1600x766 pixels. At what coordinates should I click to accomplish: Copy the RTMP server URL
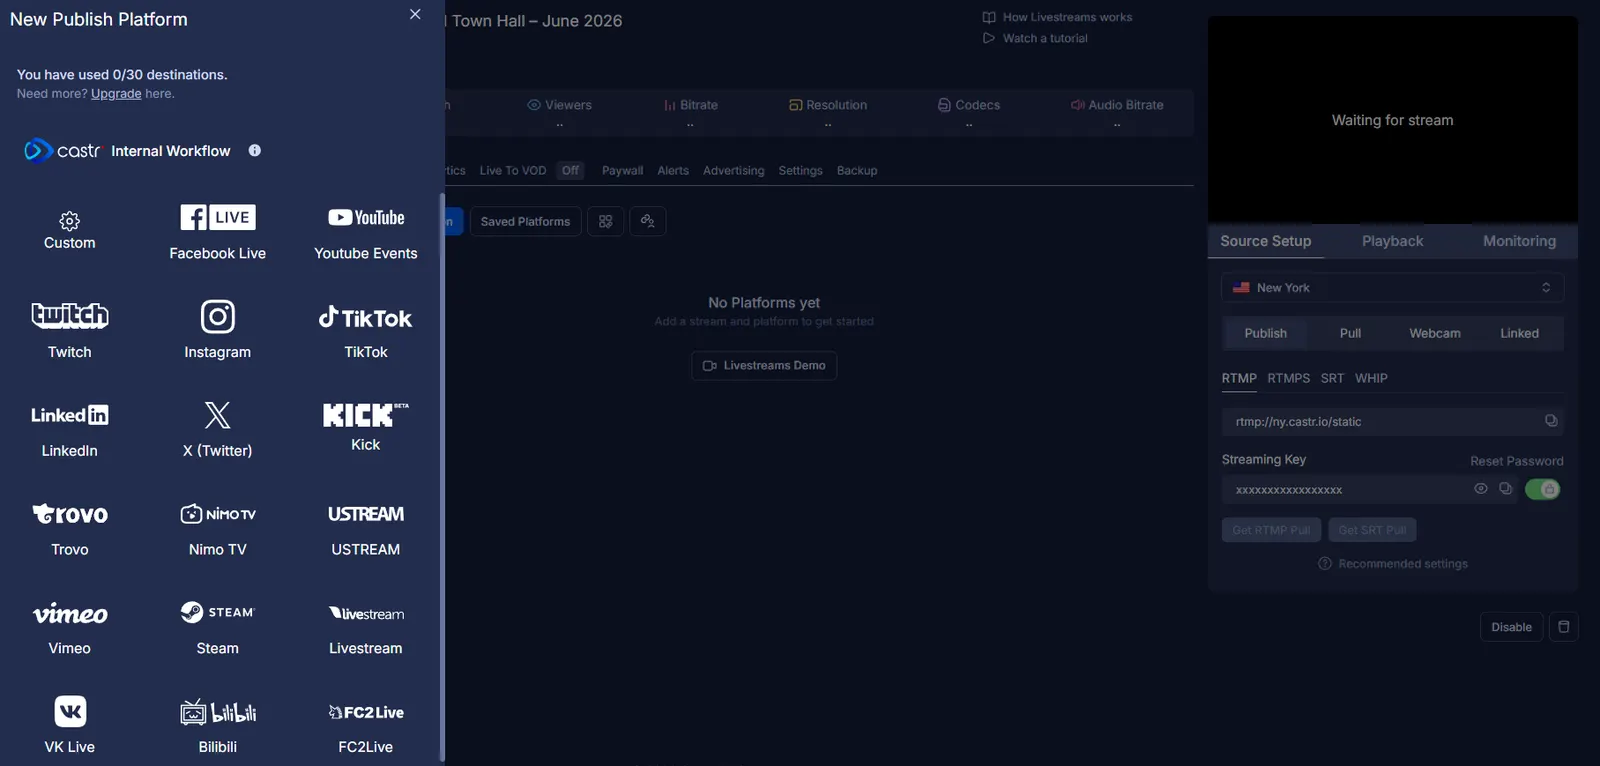1551,421
